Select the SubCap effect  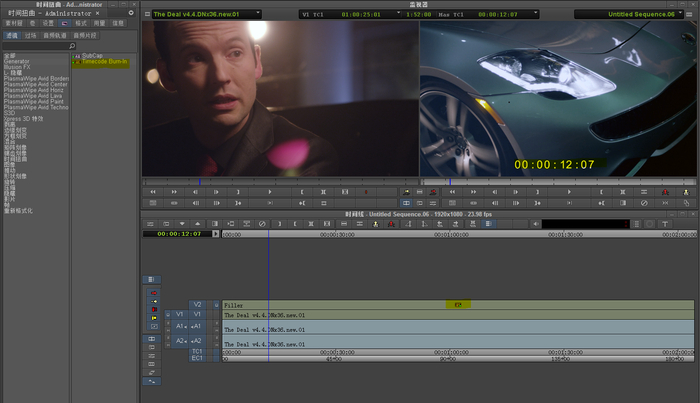point(93,56)
